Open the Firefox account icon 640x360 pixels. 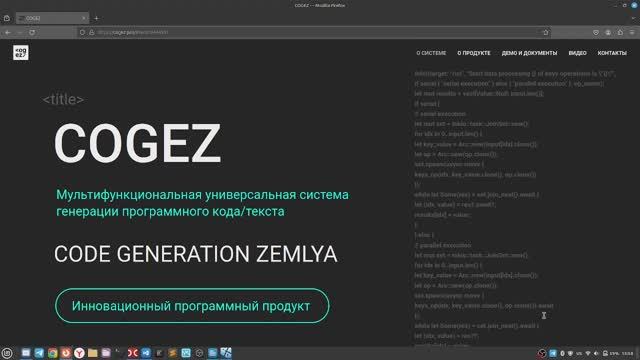click(x=608, y=32)
